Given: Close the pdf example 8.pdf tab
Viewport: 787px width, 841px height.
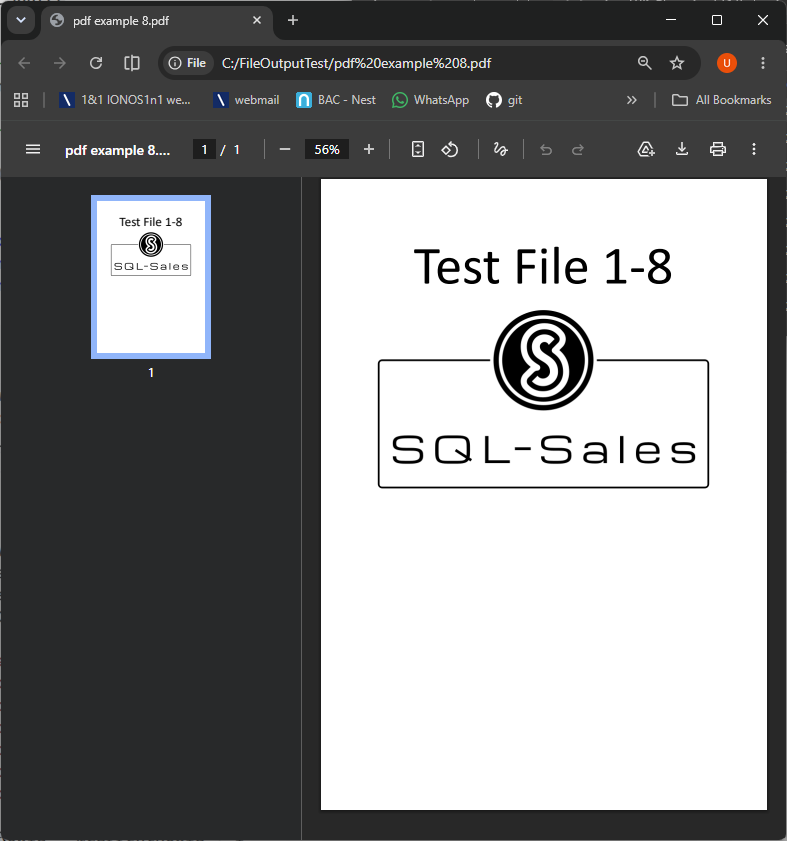Looking at the screenshot, I should (256, 20).
